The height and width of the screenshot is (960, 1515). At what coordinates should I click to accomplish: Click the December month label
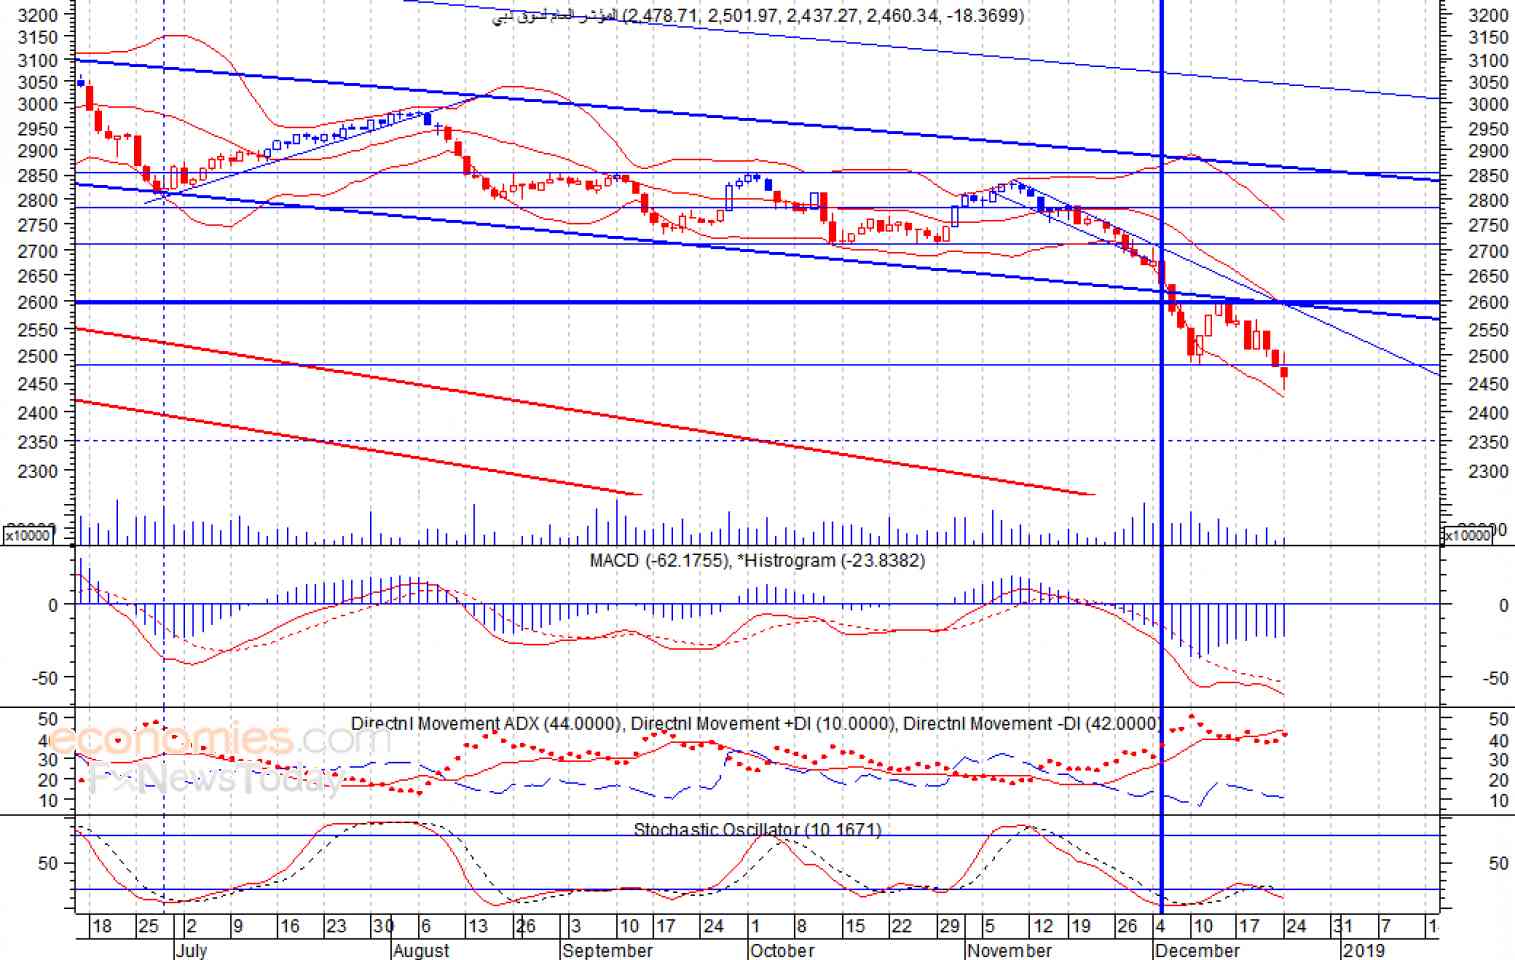1197,949
